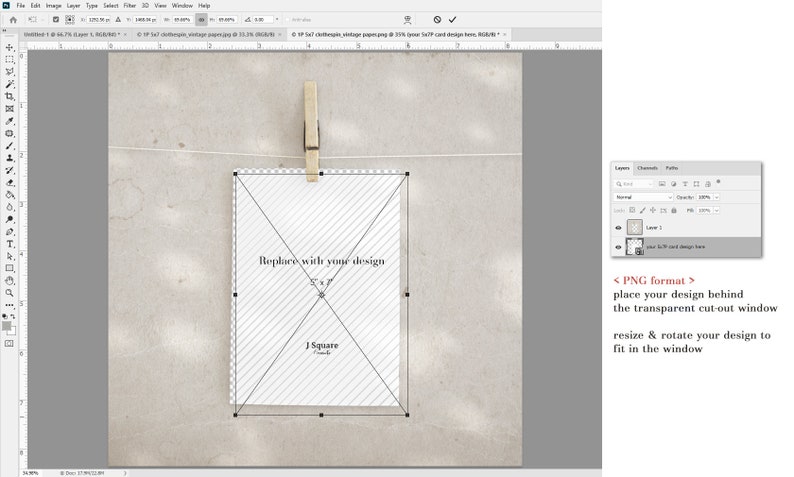Viewport: 794px width, 477px height.
Task: Select the Hand tool
Action: pos(10,281)
